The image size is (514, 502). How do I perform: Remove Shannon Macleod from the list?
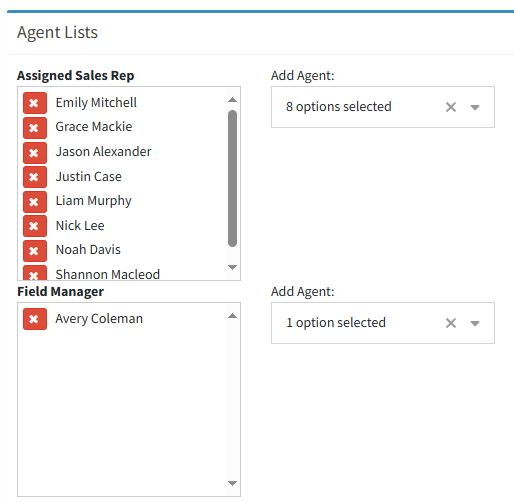(35, 273)
